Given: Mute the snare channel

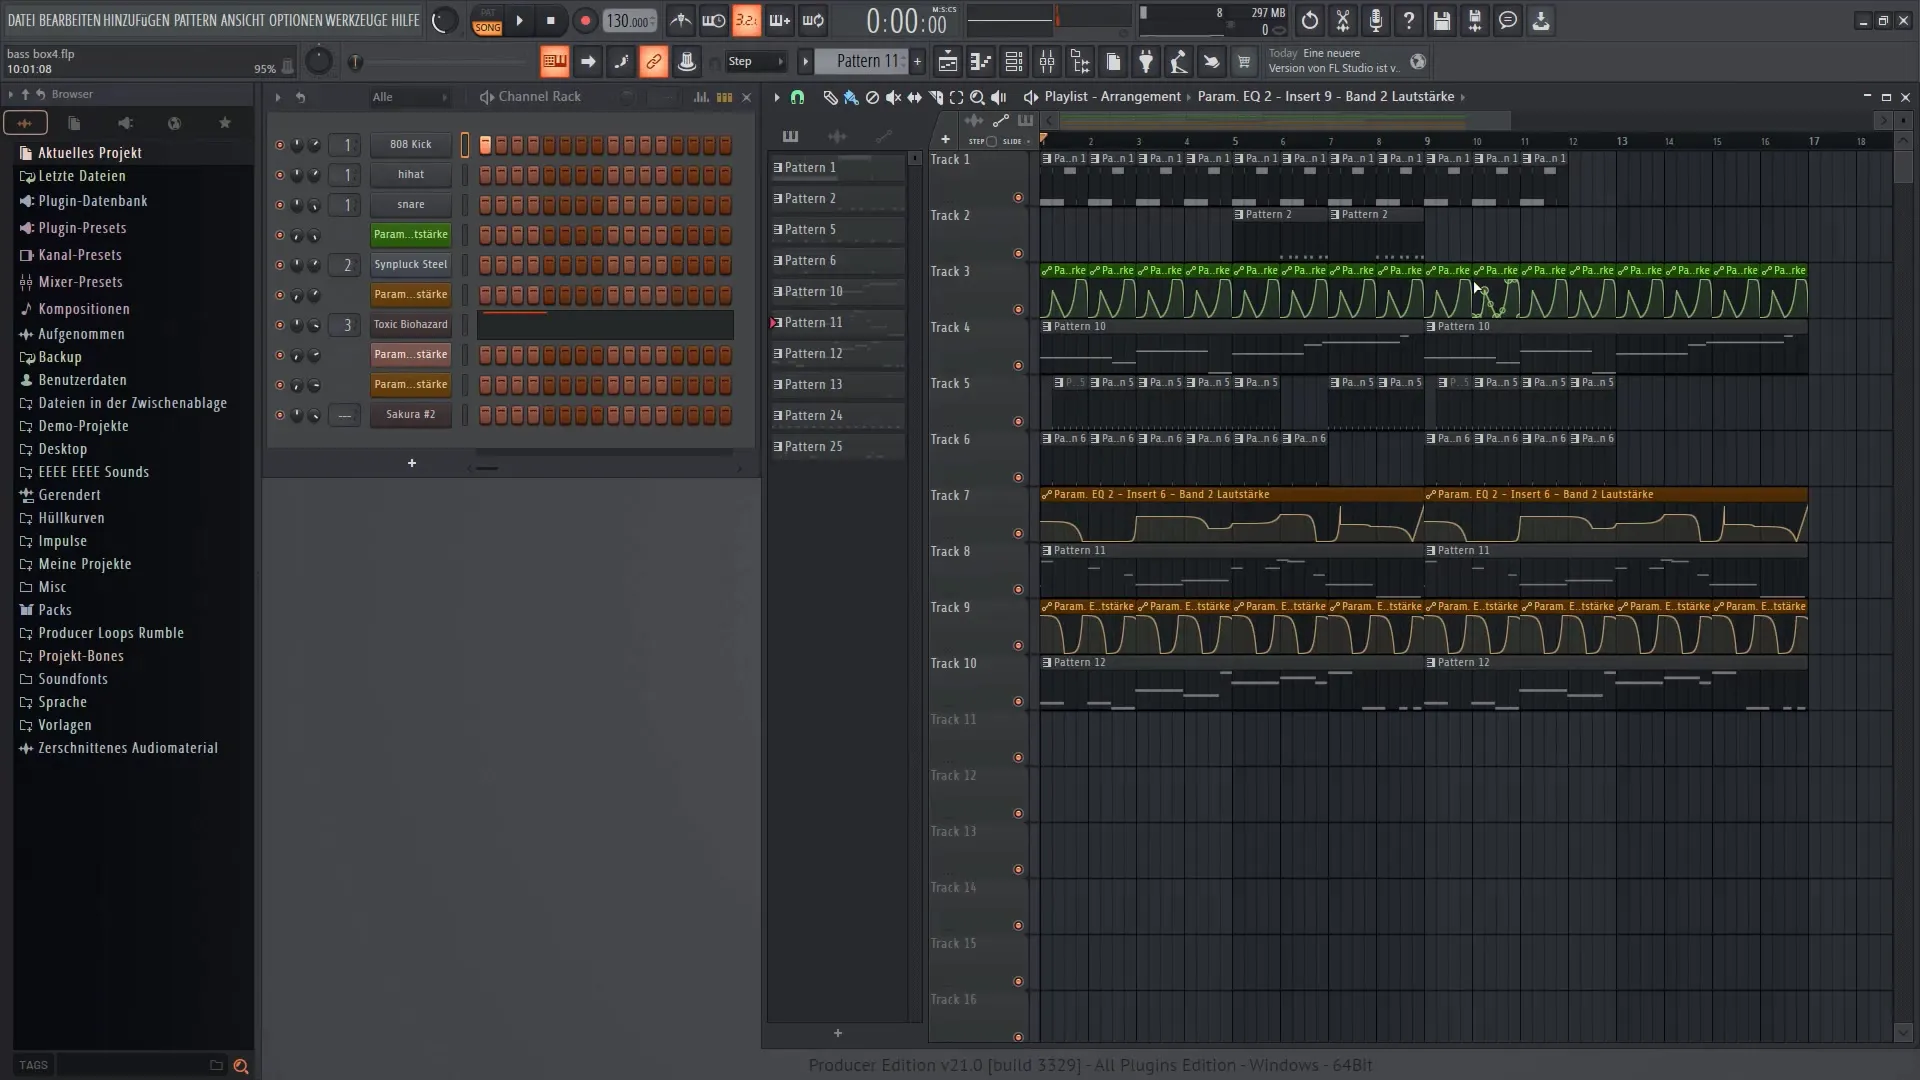Looking at the screenshot, I should [x=280, y=205].
